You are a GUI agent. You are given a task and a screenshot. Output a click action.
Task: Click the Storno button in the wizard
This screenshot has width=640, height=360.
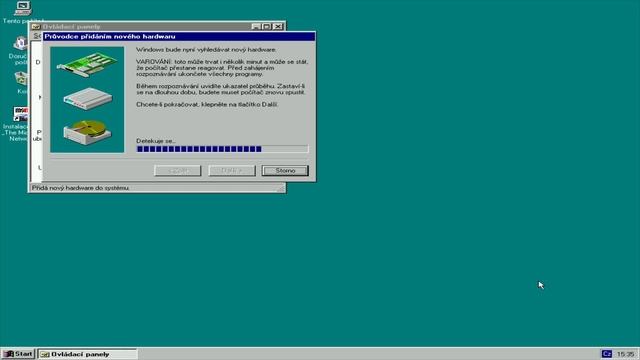(x=285, y=171)
